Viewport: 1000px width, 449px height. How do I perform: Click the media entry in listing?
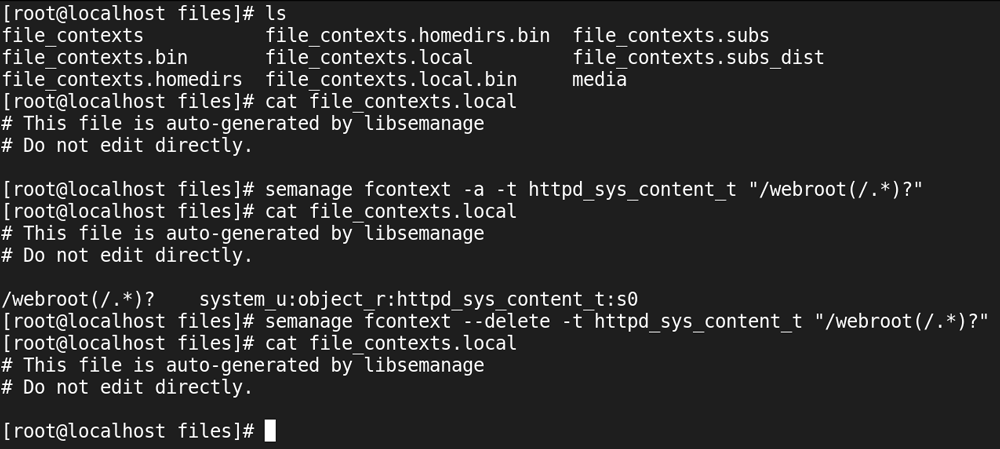599,79
